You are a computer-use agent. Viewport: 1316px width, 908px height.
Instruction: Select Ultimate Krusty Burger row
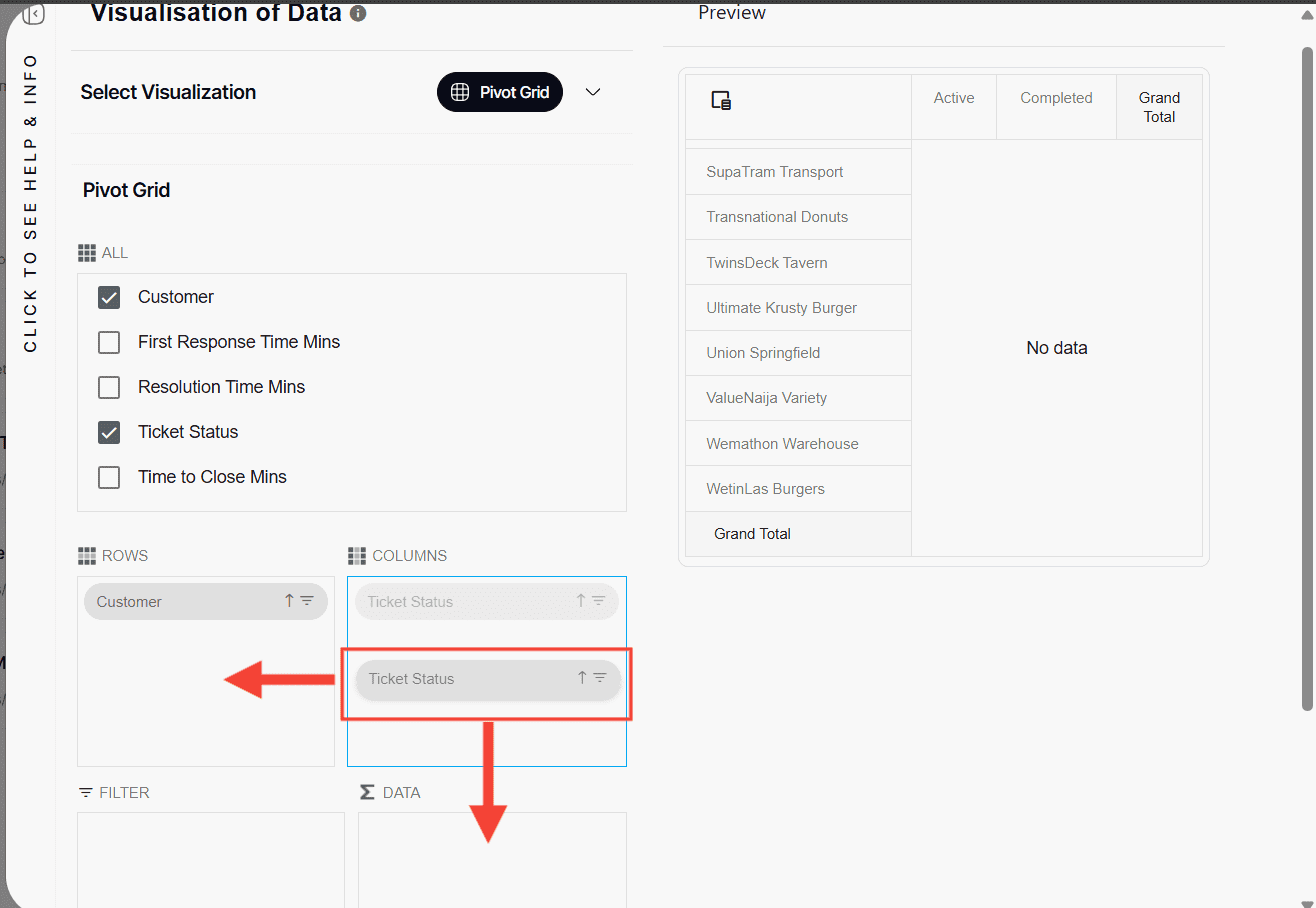[x=798, y=308]
